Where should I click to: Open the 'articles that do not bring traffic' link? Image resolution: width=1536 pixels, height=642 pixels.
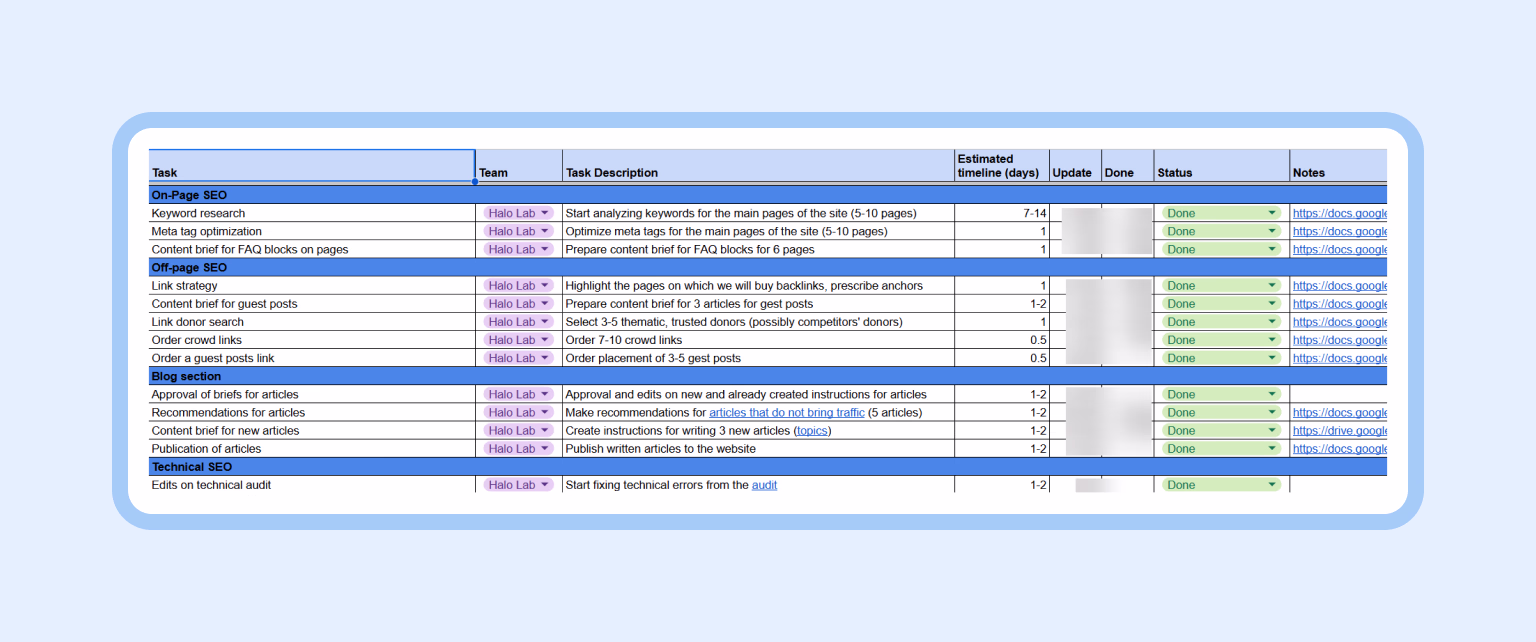click(x=787, y=412)
